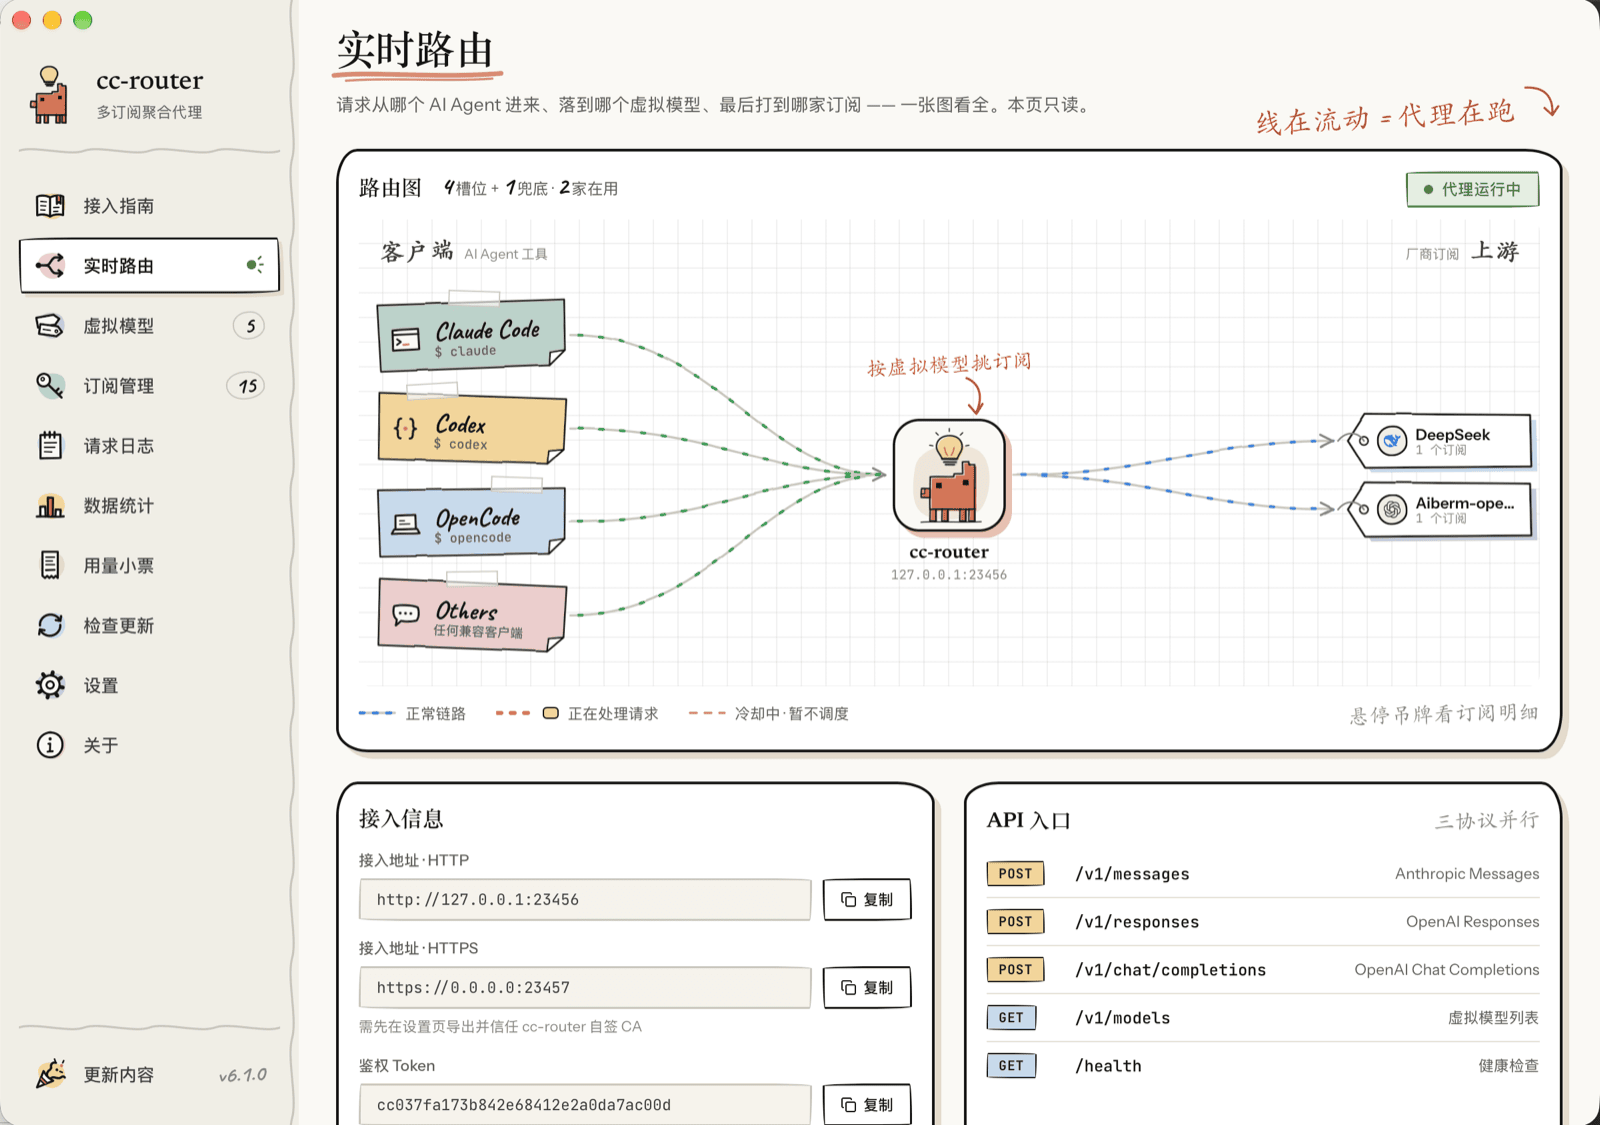This screenshot has height=1125, width=1600.
Task: Open 请求日志 calendar icon
Action: click(x=50, y=446)
